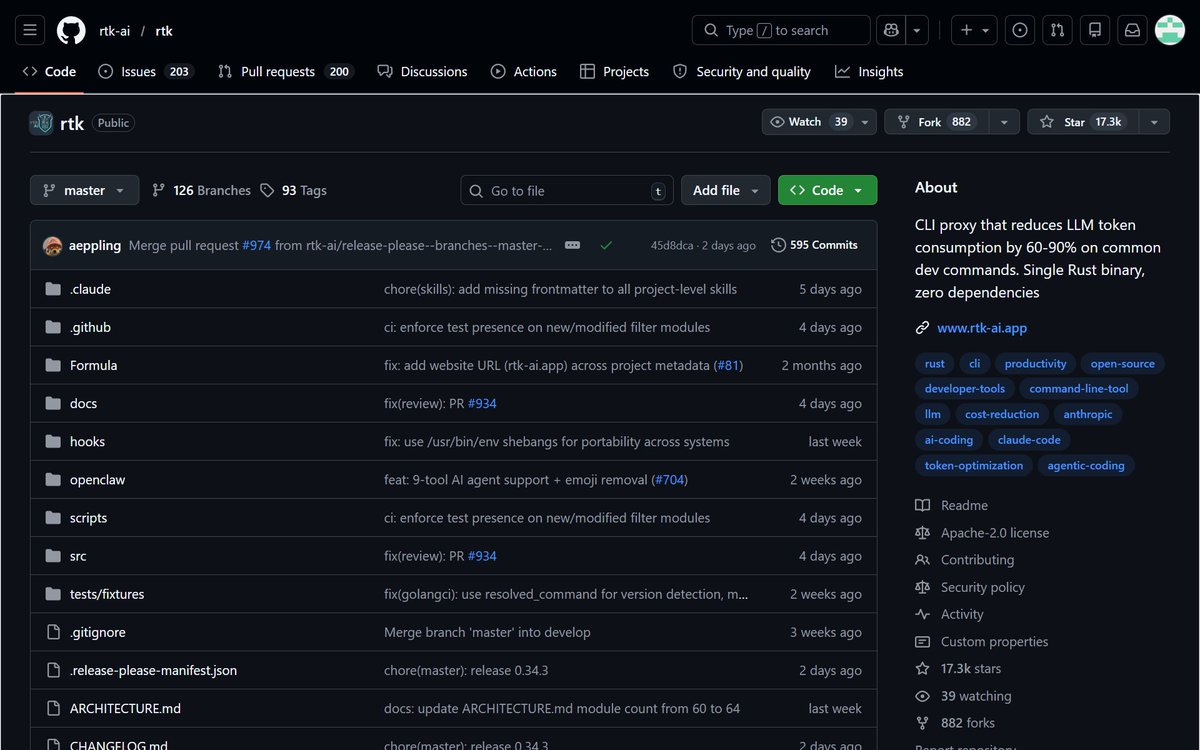Open .release-please-manifest.json file
Image resolution: width=1200 pixels, height=750 pixels.
tap(153, 670)
